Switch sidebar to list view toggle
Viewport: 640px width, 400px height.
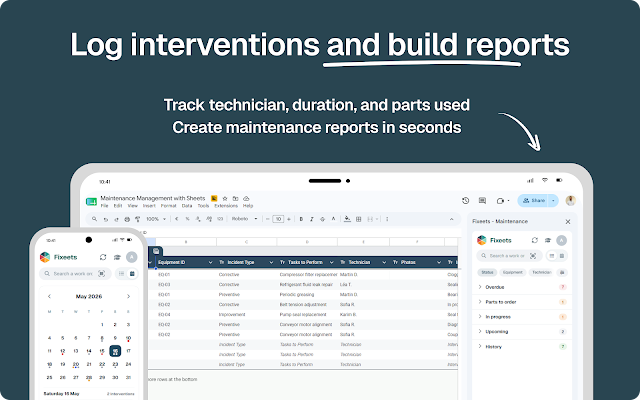click(552, 256)
